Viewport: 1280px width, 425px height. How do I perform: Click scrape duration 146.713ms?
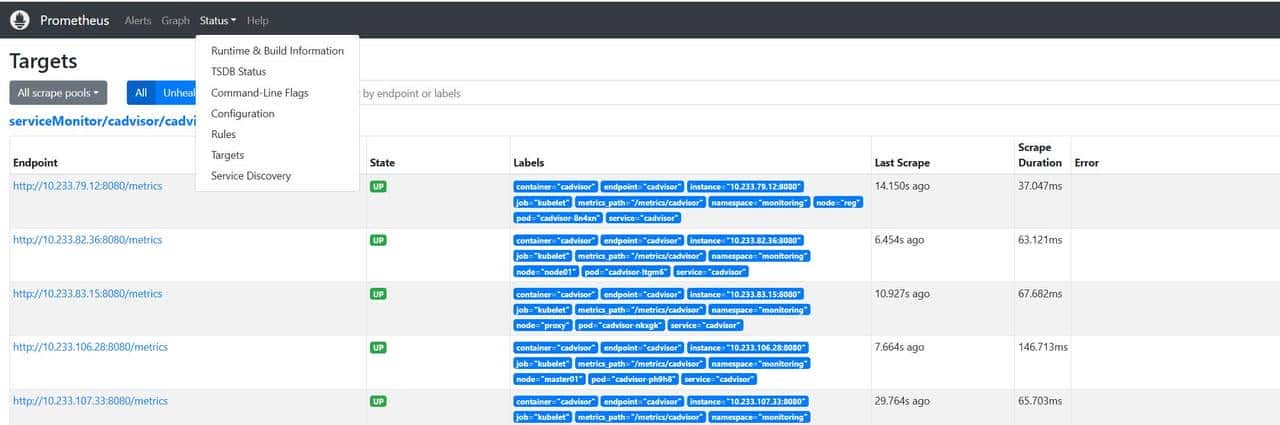click(1044, 347)
